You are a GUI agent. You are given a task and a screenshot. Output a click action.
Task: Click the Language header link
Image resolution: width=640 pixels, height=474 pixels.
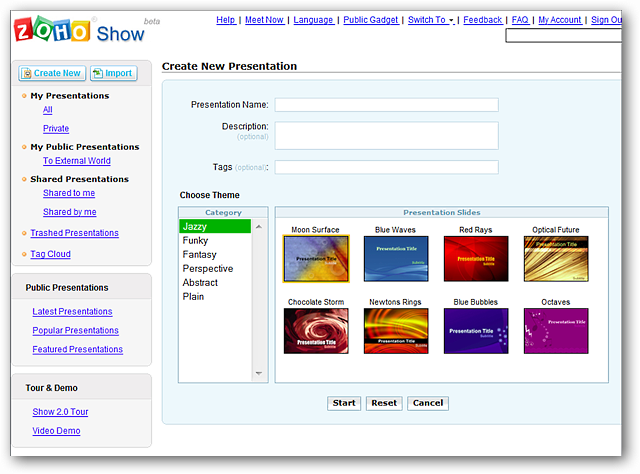click(x=313, y=20)
